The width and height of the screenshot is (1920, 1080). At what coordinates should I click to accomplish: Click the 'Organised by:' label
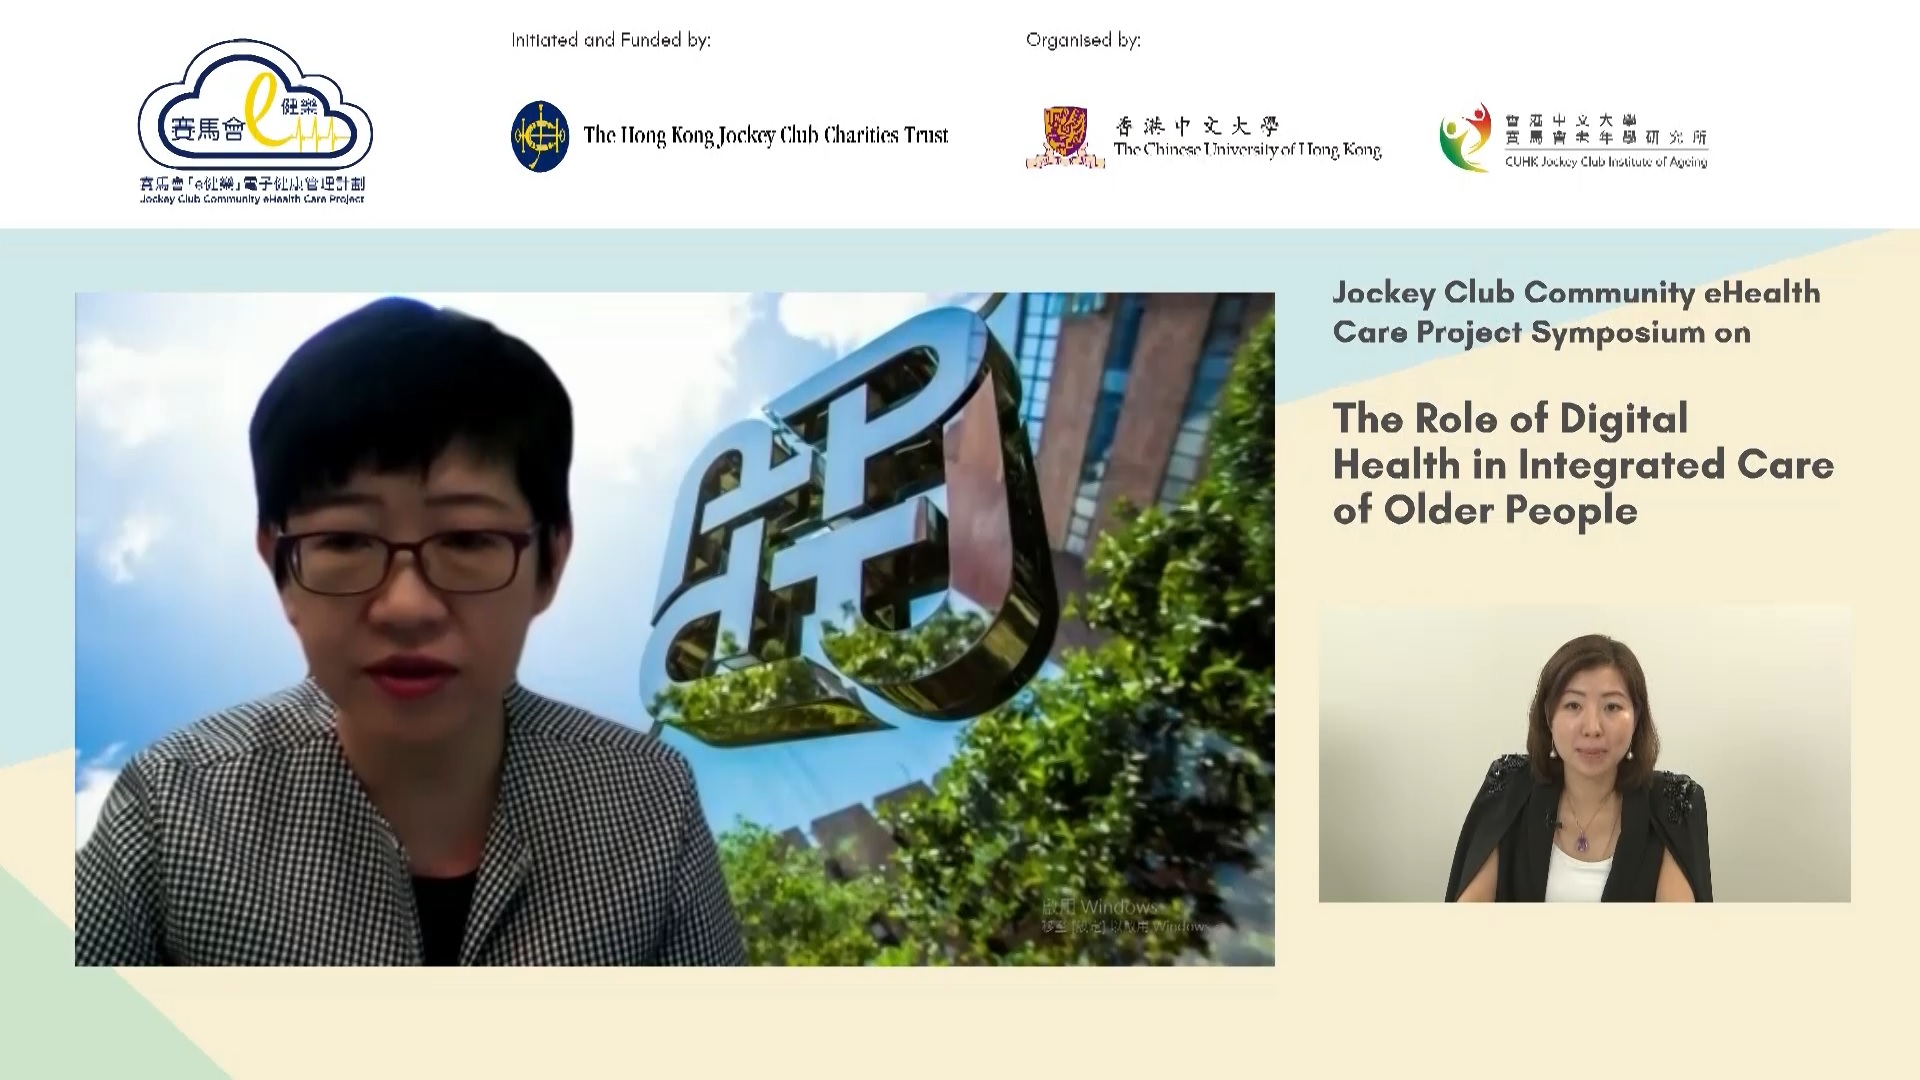pos(1083,40)
